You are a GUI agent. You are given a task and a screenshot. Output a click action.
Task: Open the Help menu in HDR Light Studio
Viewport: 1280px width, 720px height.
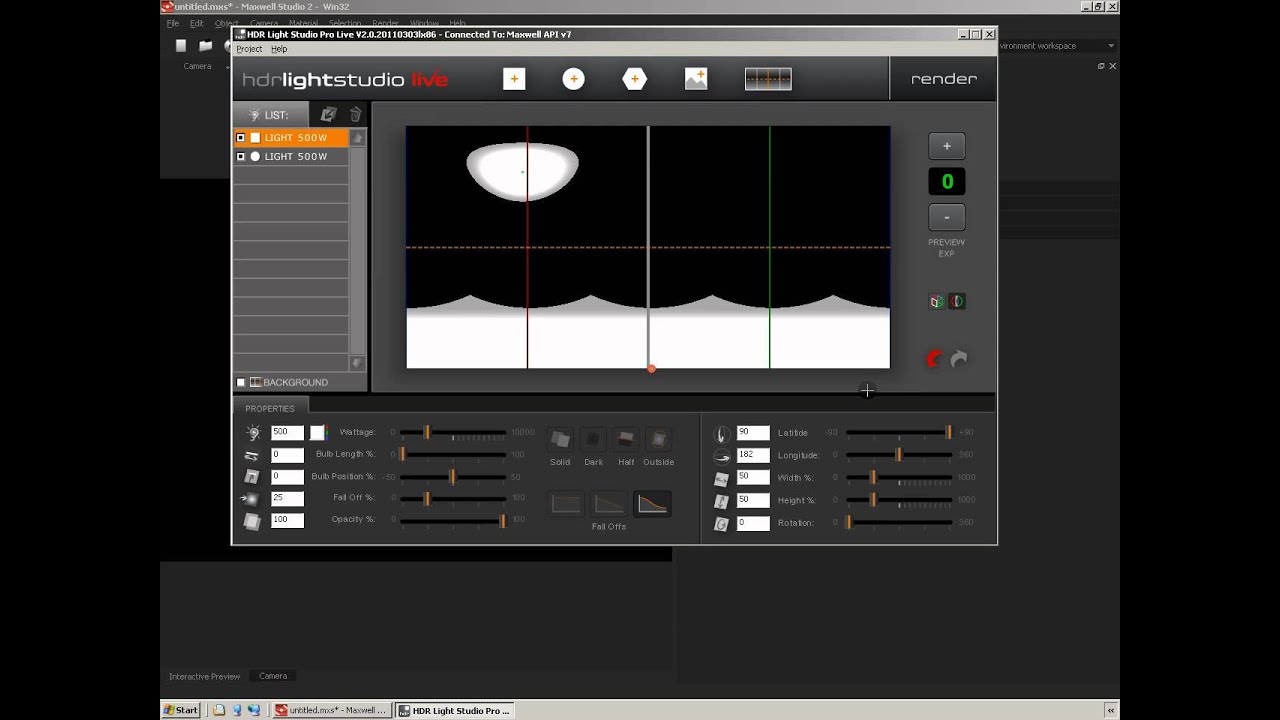click(279, 49)
